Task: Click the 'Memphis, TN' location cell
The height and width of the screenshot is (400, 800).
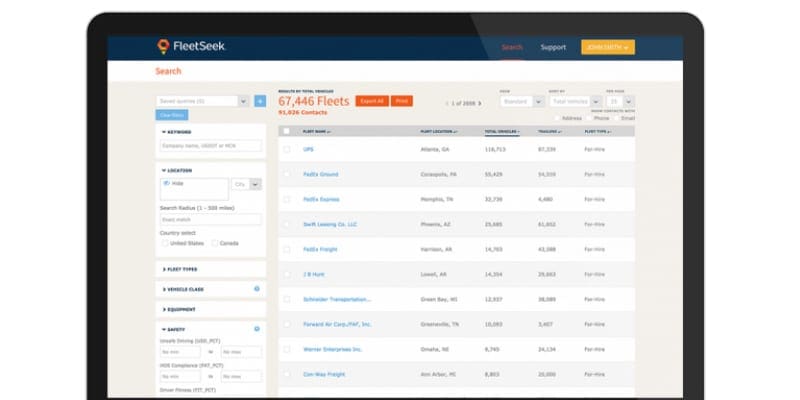Action: [x=437, y=199]
